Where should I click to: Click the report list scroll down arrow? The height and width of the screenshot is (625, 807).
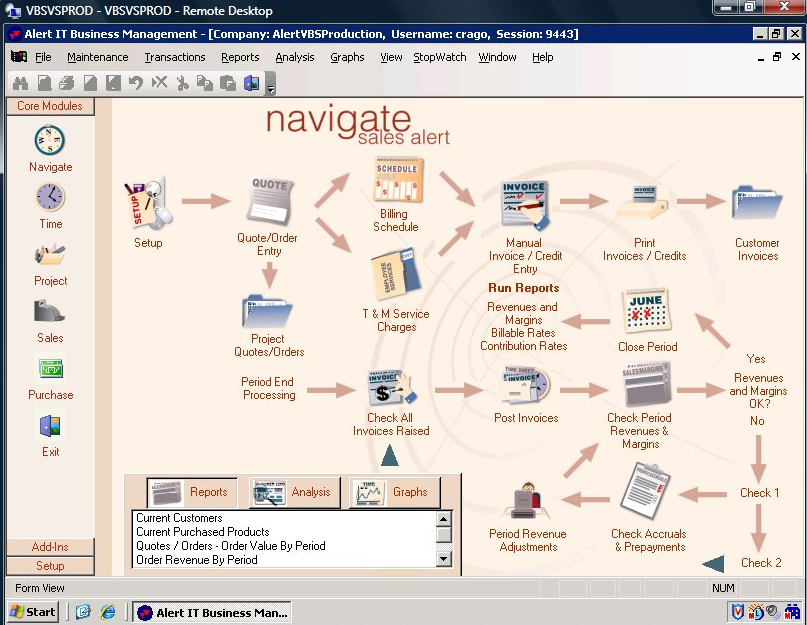pyautogui.click(x=444, y=559)
